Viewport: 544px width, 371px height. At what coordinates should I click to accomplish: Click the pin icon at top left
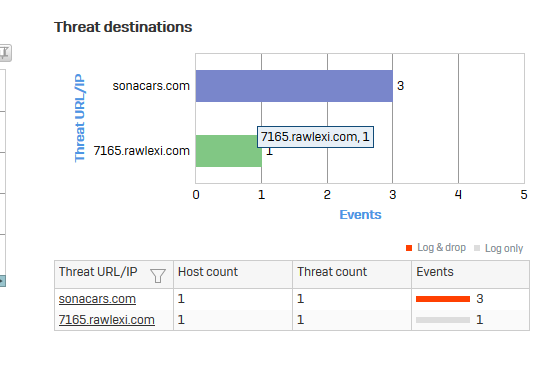(x=5, y=53)
